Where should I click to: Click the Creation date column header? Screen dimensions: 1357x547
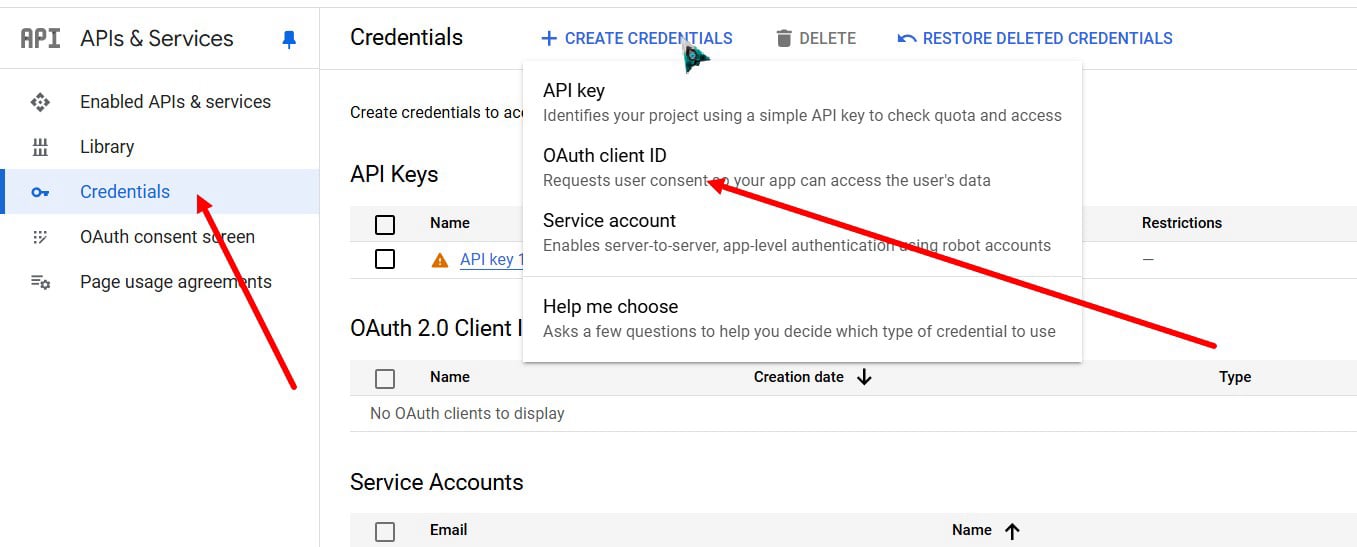click(x=798, y=377)
